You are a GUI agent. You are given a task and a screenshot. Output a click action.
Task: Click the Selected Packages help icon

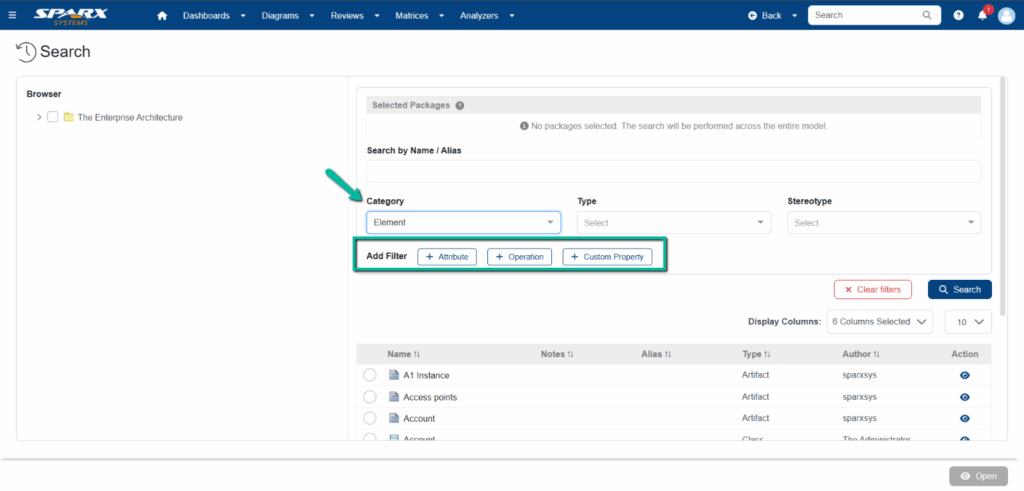tap(460, 105)
